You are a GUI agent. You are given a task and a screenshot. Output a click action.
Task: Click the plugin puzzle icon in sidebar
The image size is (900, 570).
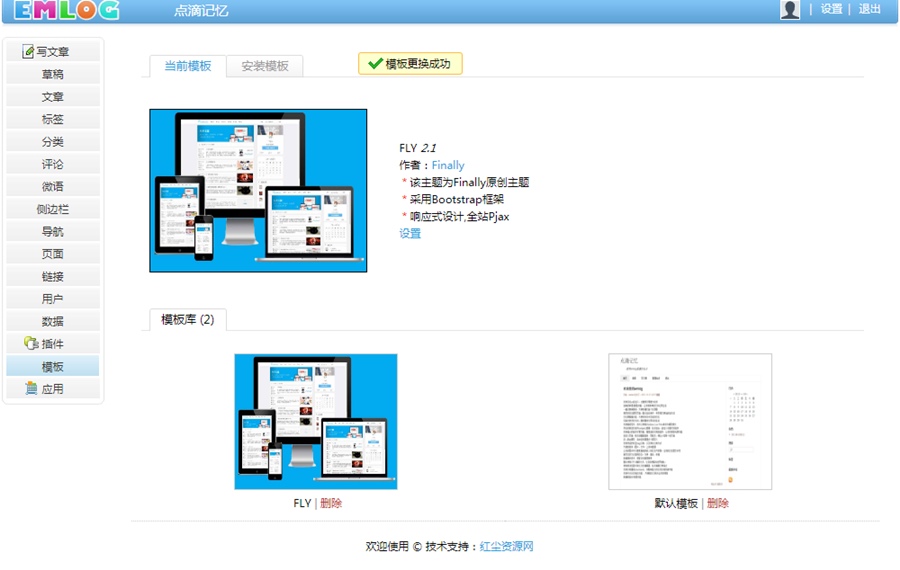(31, 343)
